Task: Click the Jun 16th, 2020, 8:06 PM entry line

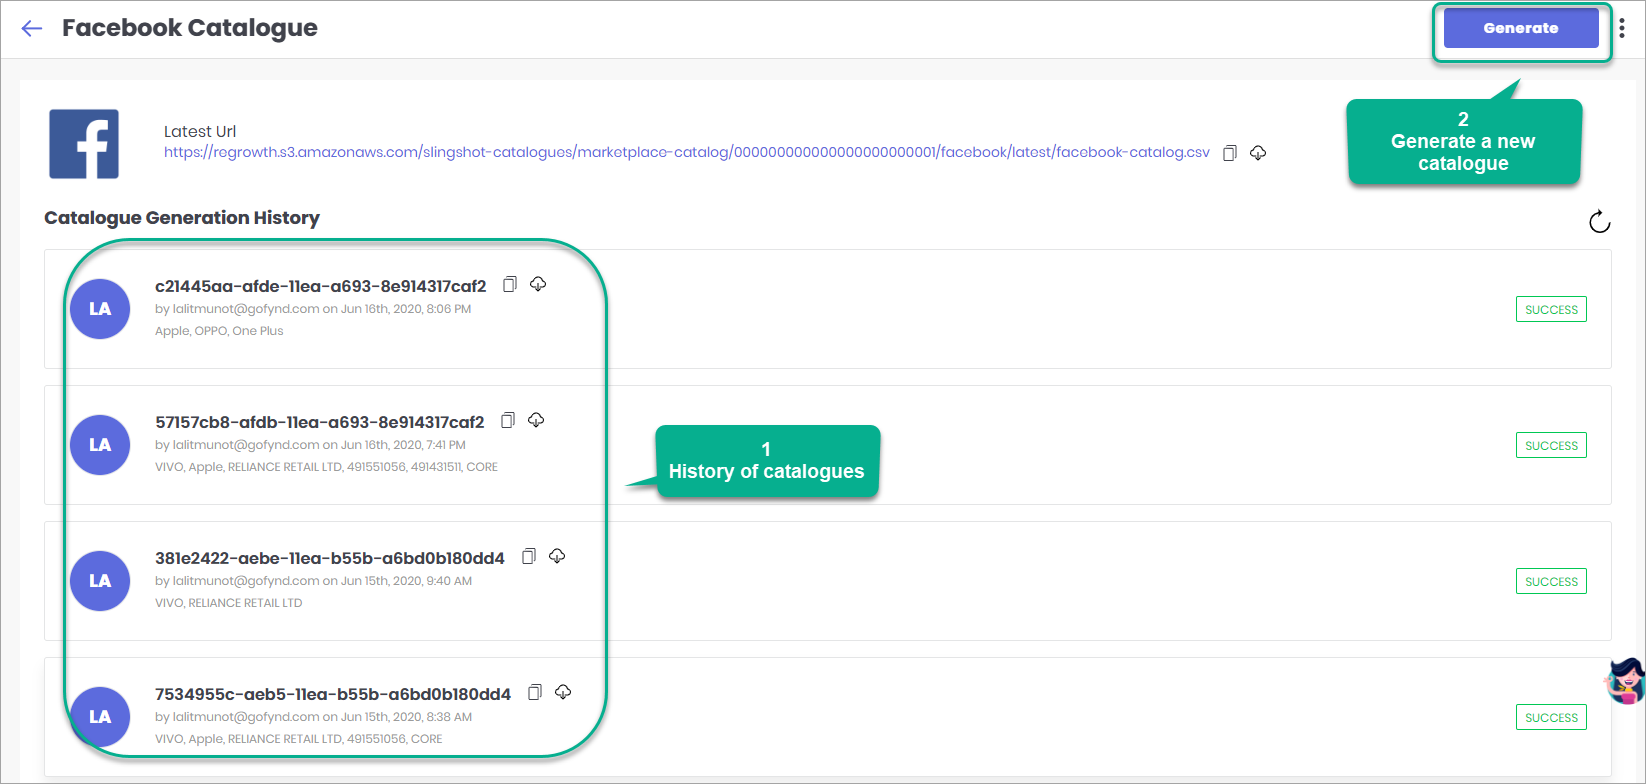Action: [313, 309]
